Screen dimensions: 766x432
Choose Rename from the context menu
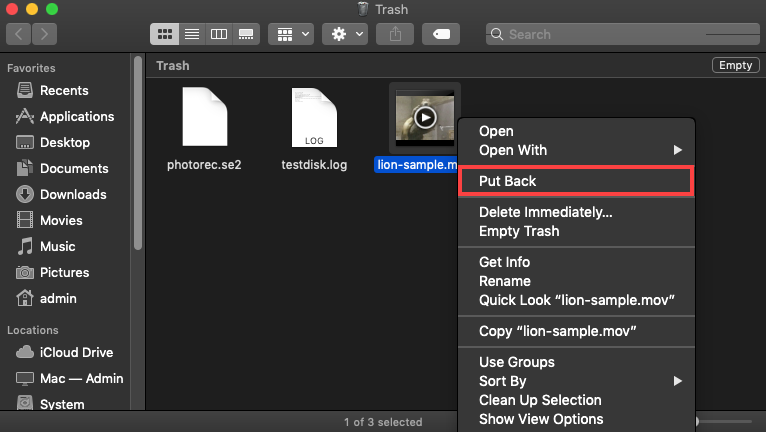[x=576, y=281]
